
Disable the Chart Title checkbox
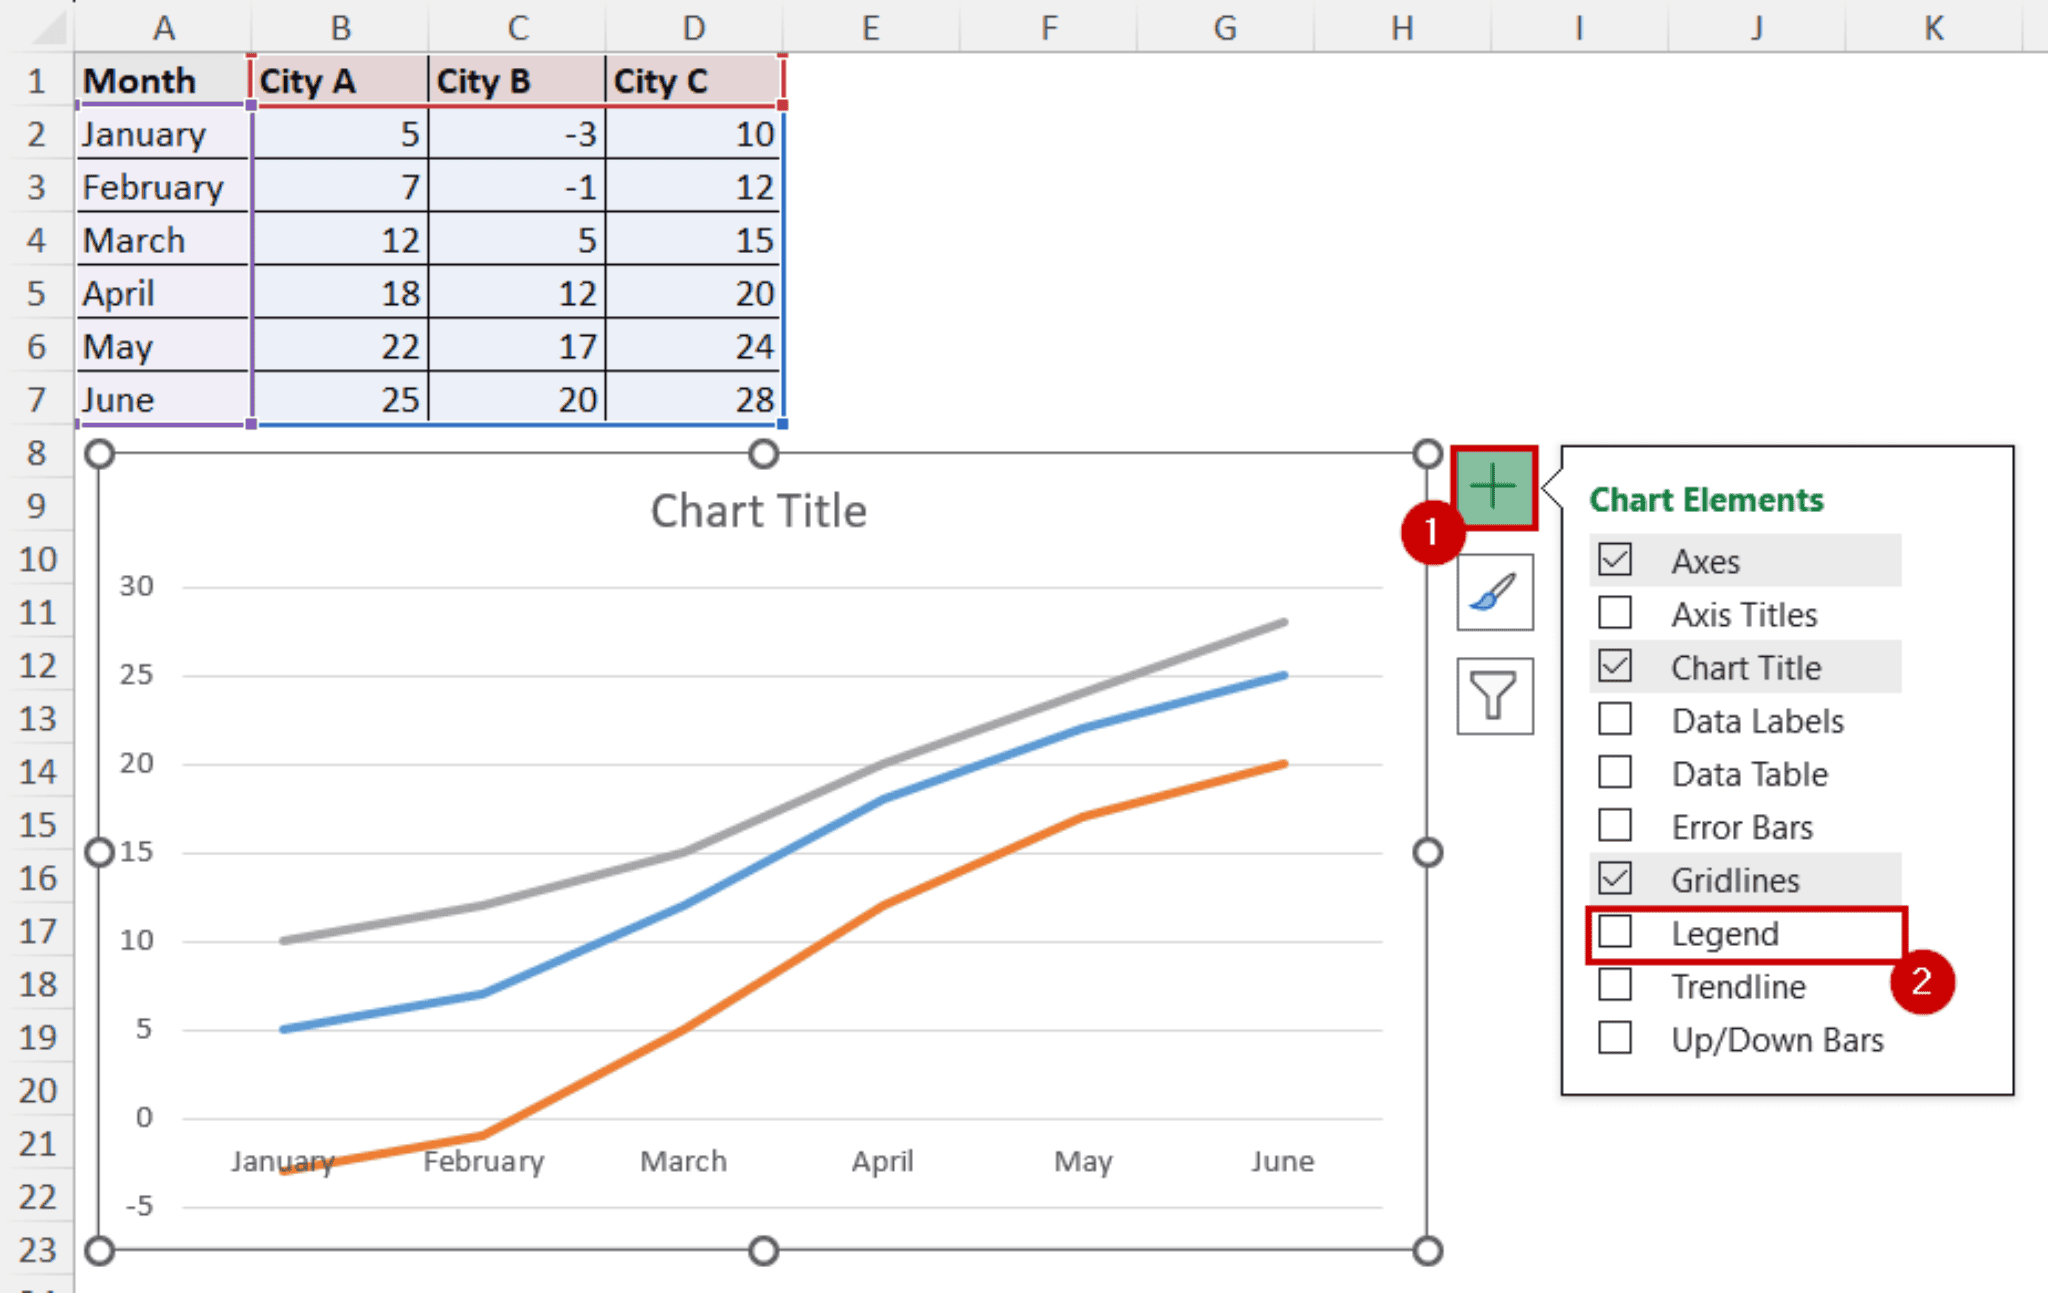(1616, 666)
